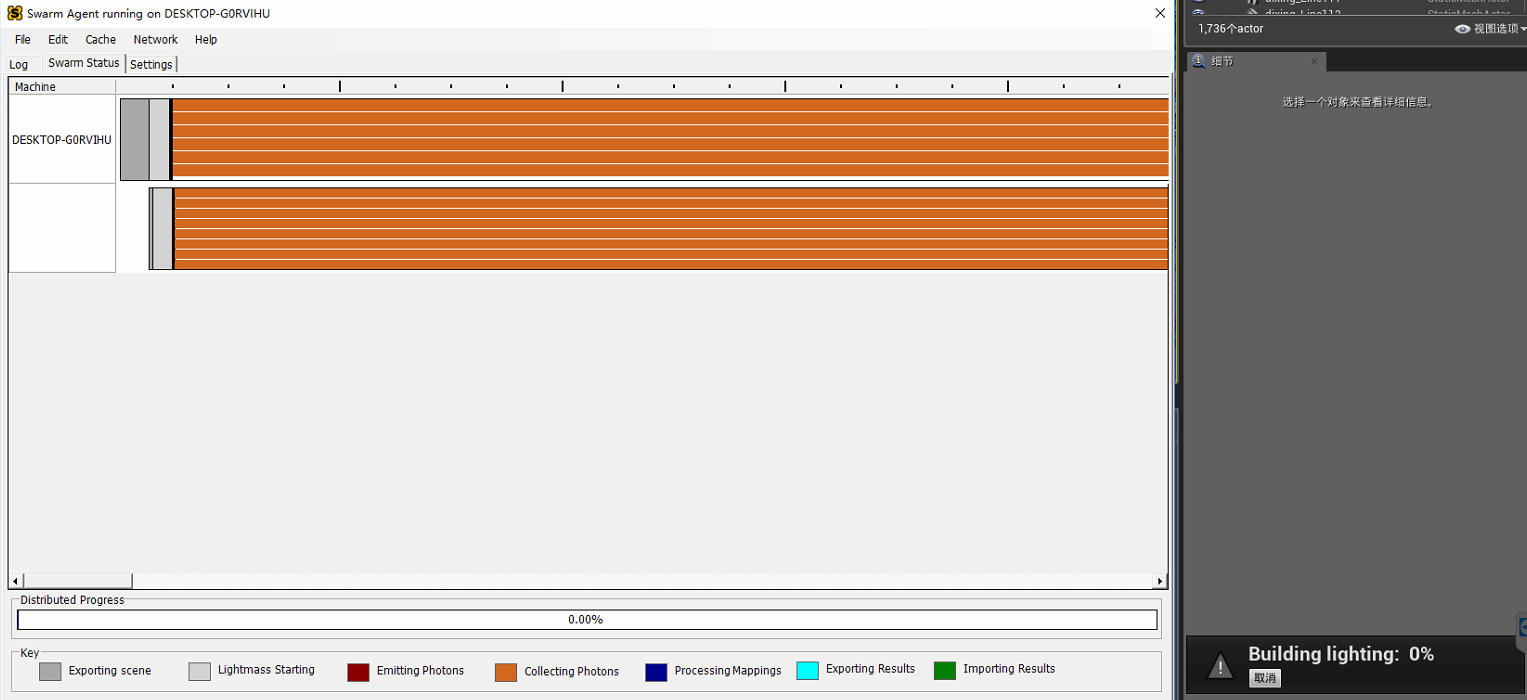Viewport: 1527px width, 700px height.
Task: Click the Building lighting: 0% text
Action: [1341, 654]
